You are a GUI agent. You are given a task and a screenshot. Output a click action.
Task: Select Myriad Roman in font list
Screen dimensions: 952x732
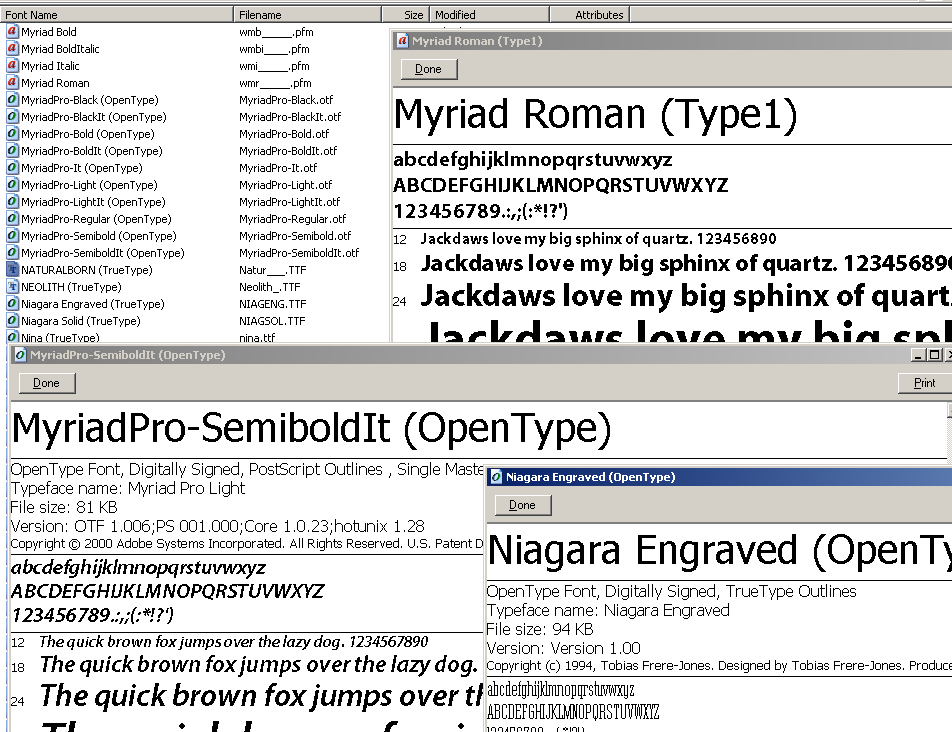(x=55, y=83)
